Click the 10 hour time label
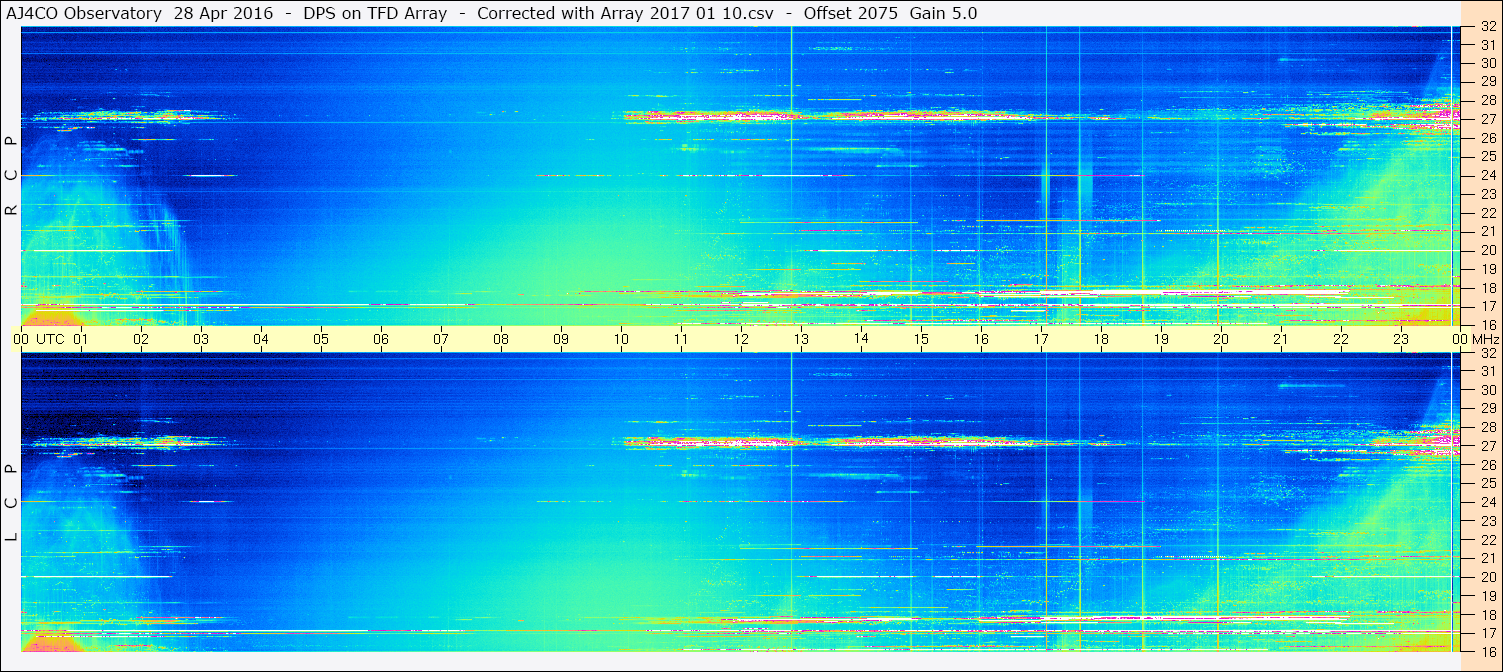The image size is (1503, 672). [620, 339]
